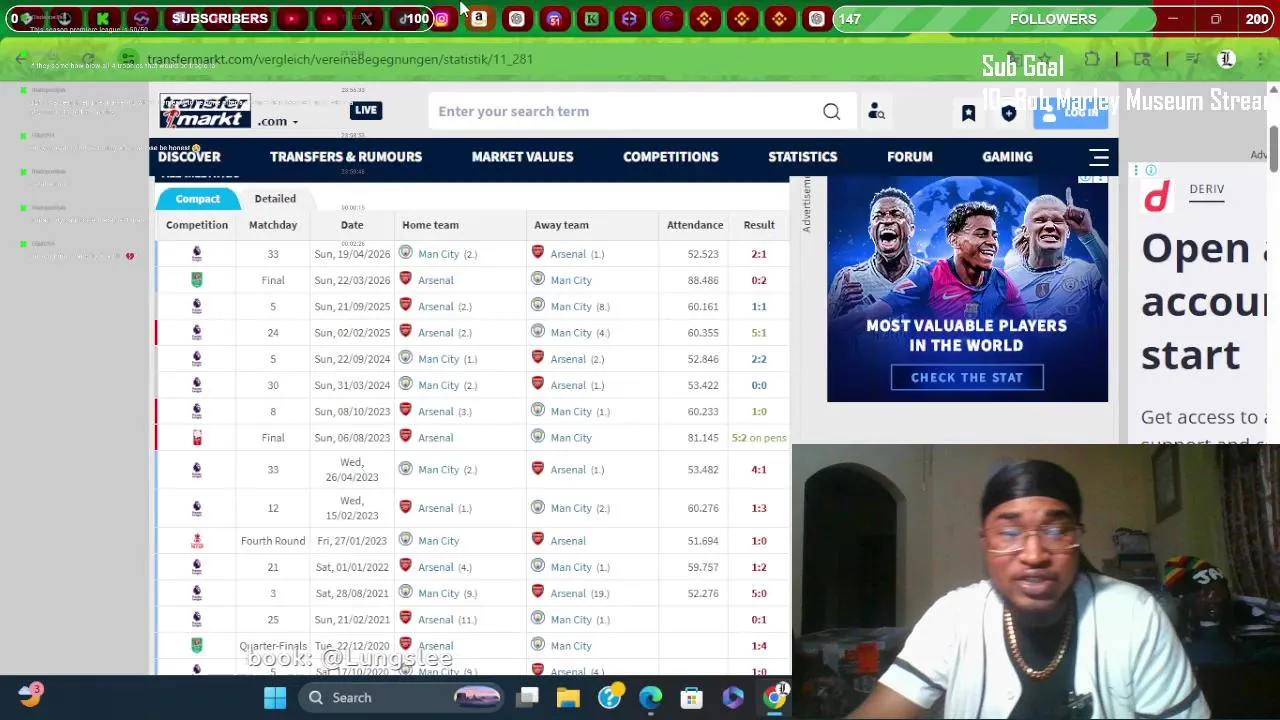Open the Transfermarkt logo home link
Viewport: 1280px width, 720px height.
coord(205,111)
